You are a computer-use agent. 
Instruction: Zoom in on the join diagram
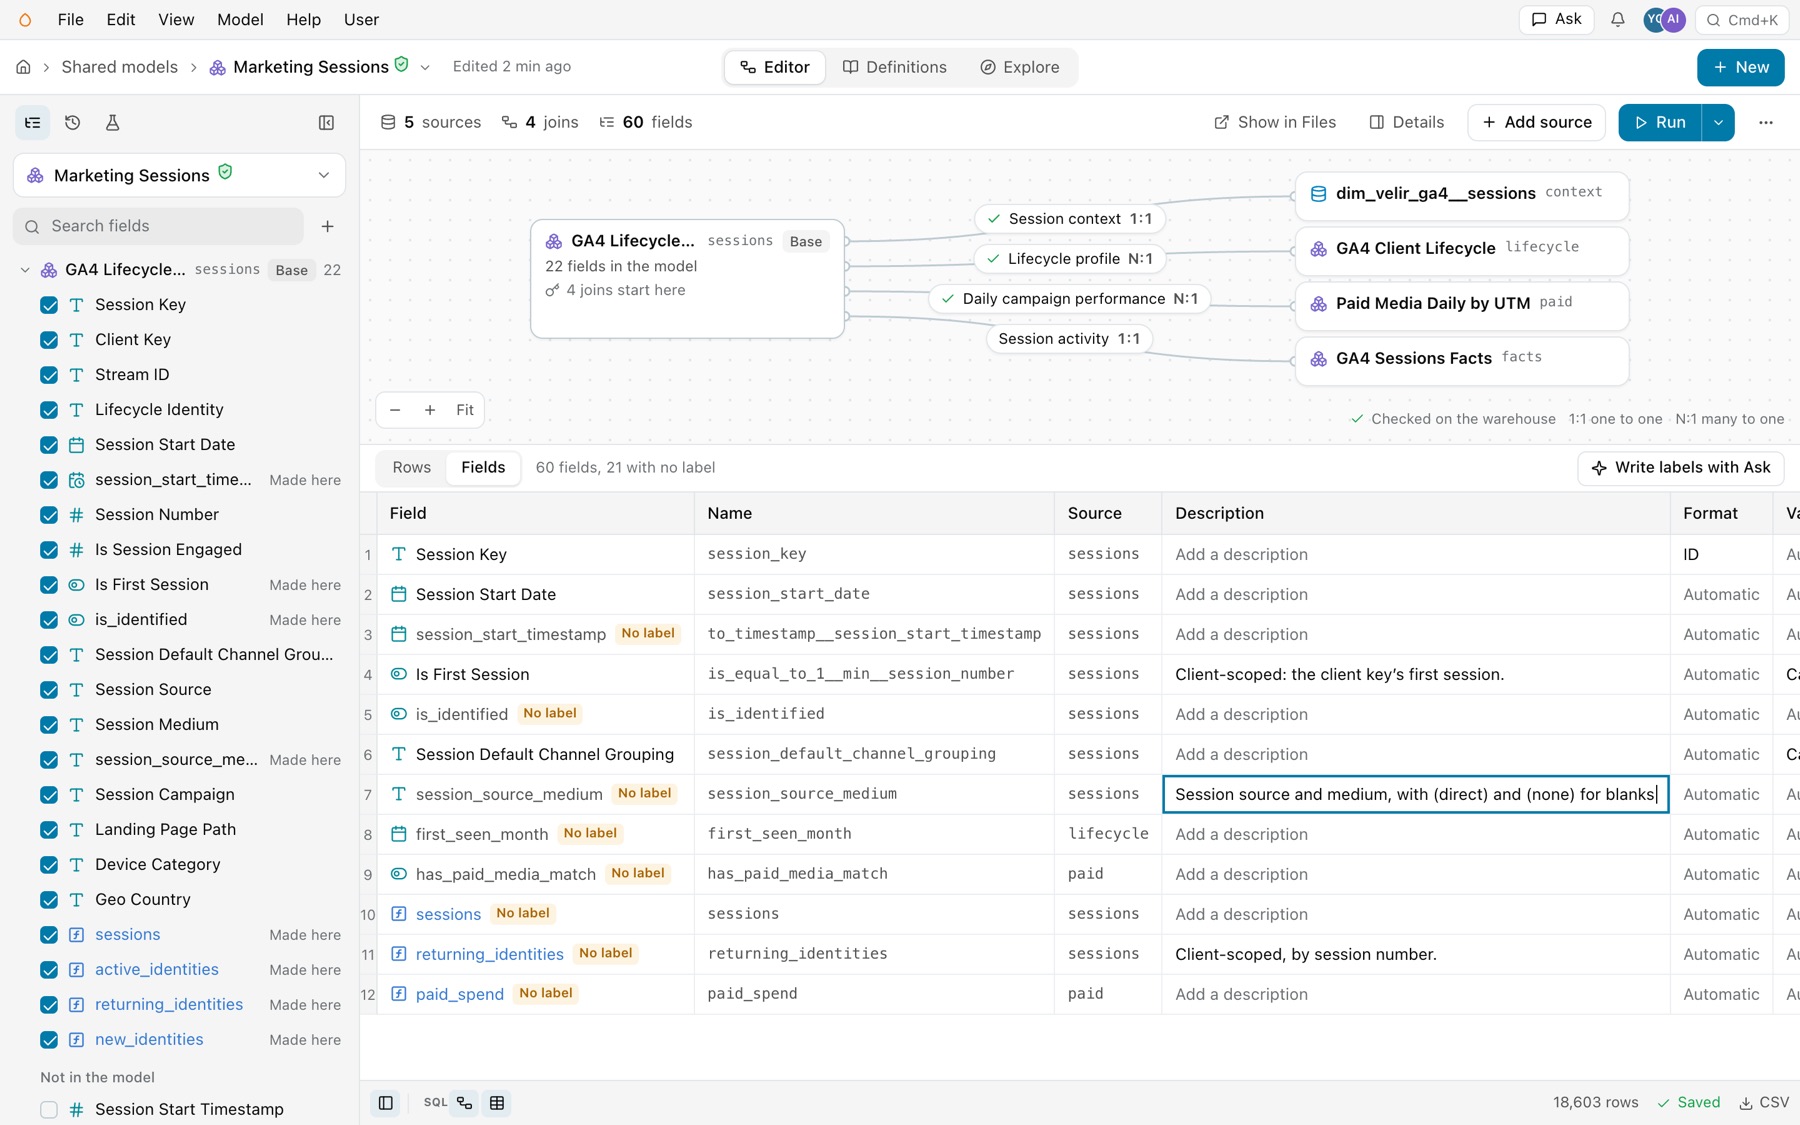430,410
